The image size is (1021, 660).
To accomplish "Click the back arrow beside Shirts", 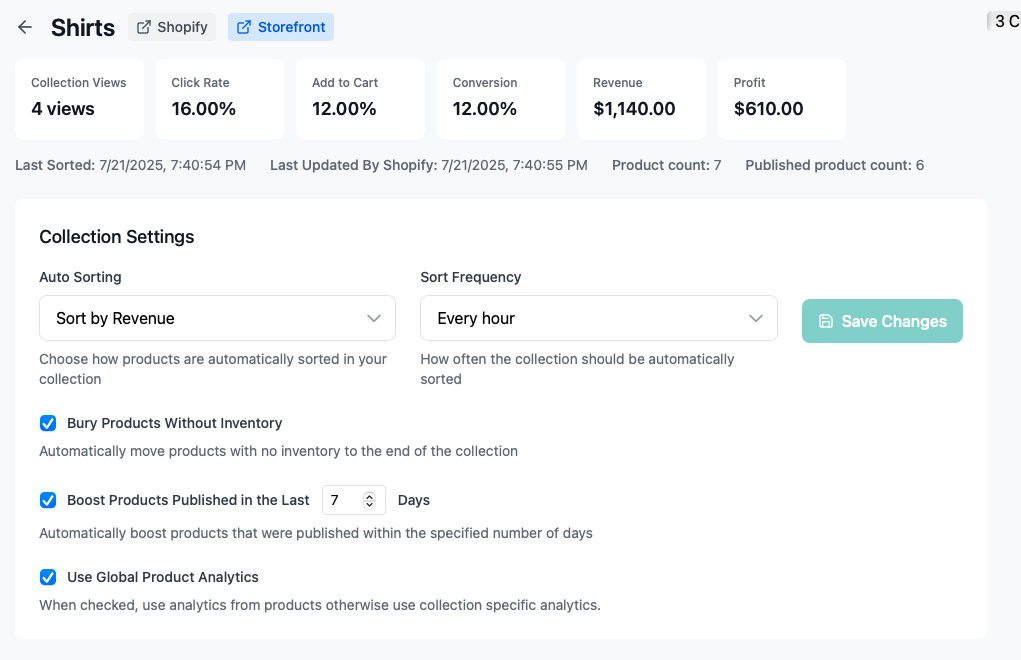I will point(25,28).
